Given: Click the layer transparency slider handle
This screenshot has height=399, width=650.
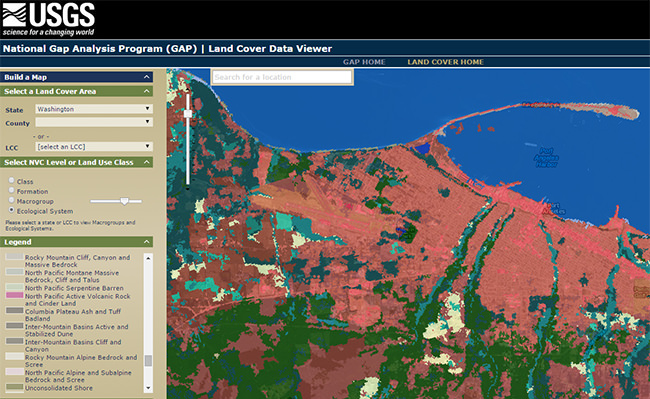Looking at the screenshot, I should (x=124, y=201).
